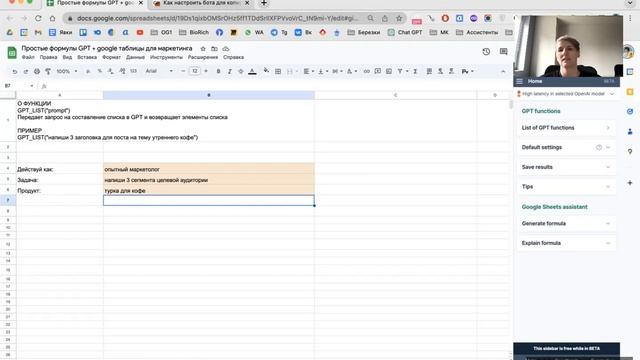The image size is (640, 360).
Task: Star the spreadsheet document
Action: tap(203, 49)
